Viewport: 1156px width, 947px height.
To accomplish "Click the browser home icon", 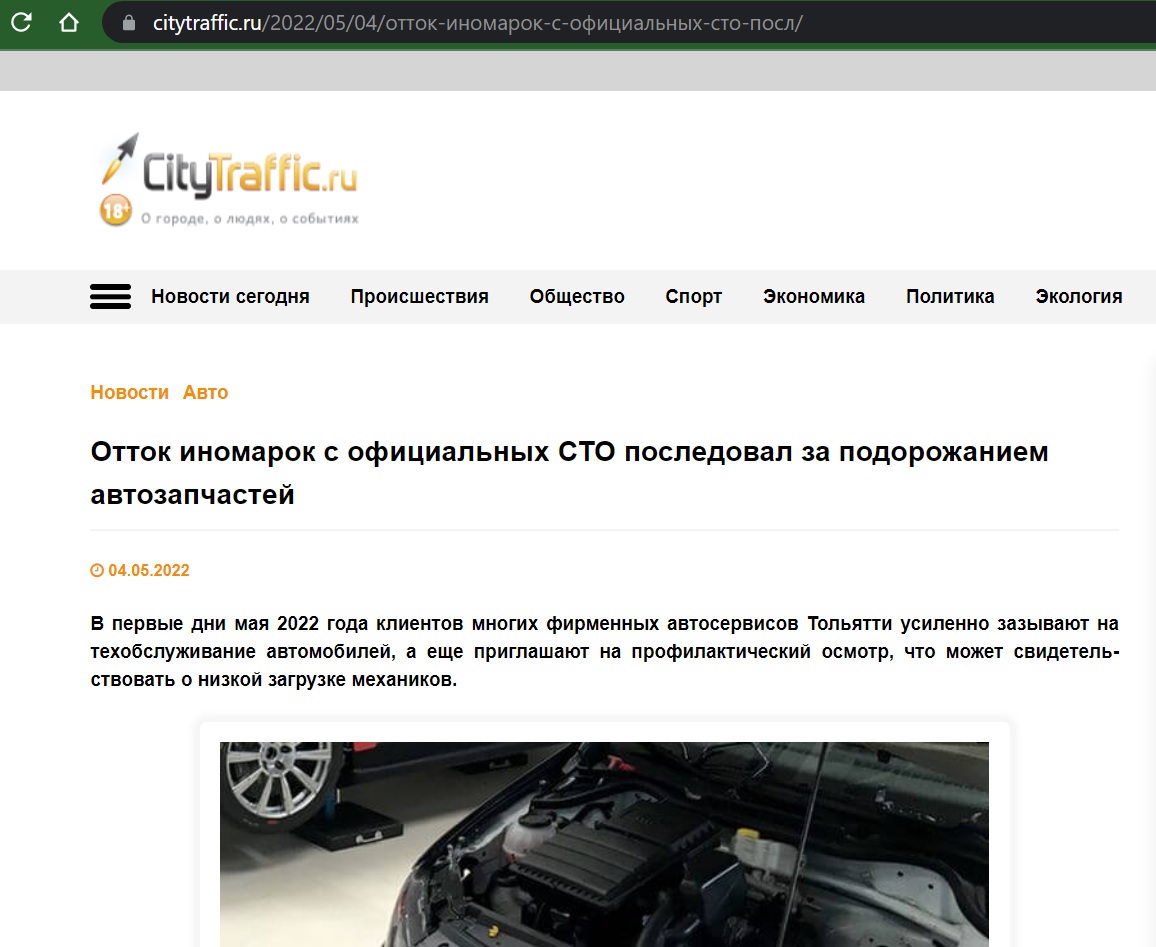I will click(69, 22).
